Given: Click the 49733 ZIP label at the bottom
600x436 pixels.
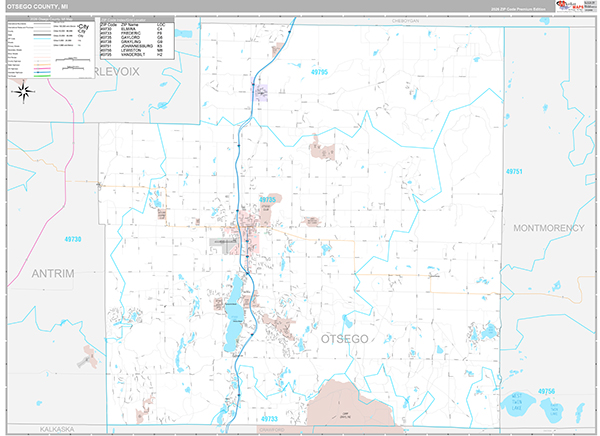Looking at the screenshot, I should pyautogui.click(x=269, y=419).
